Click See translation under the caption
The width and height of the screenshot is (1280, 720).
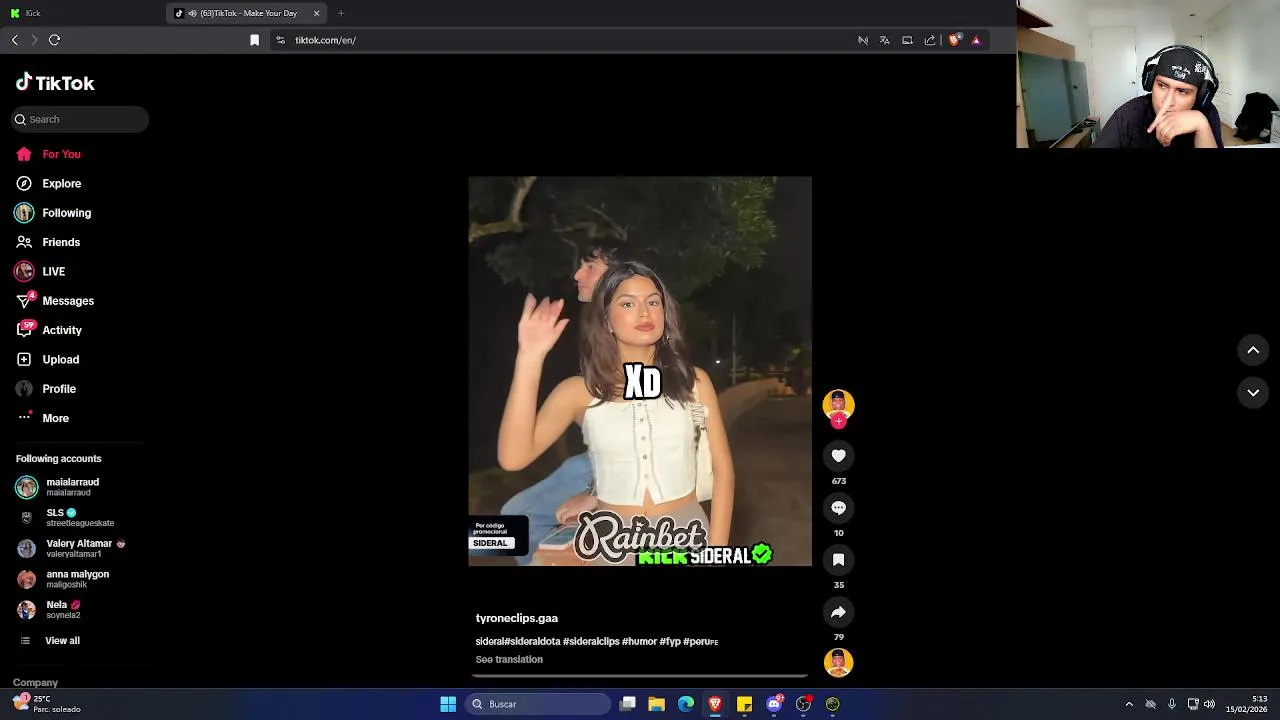509,659
